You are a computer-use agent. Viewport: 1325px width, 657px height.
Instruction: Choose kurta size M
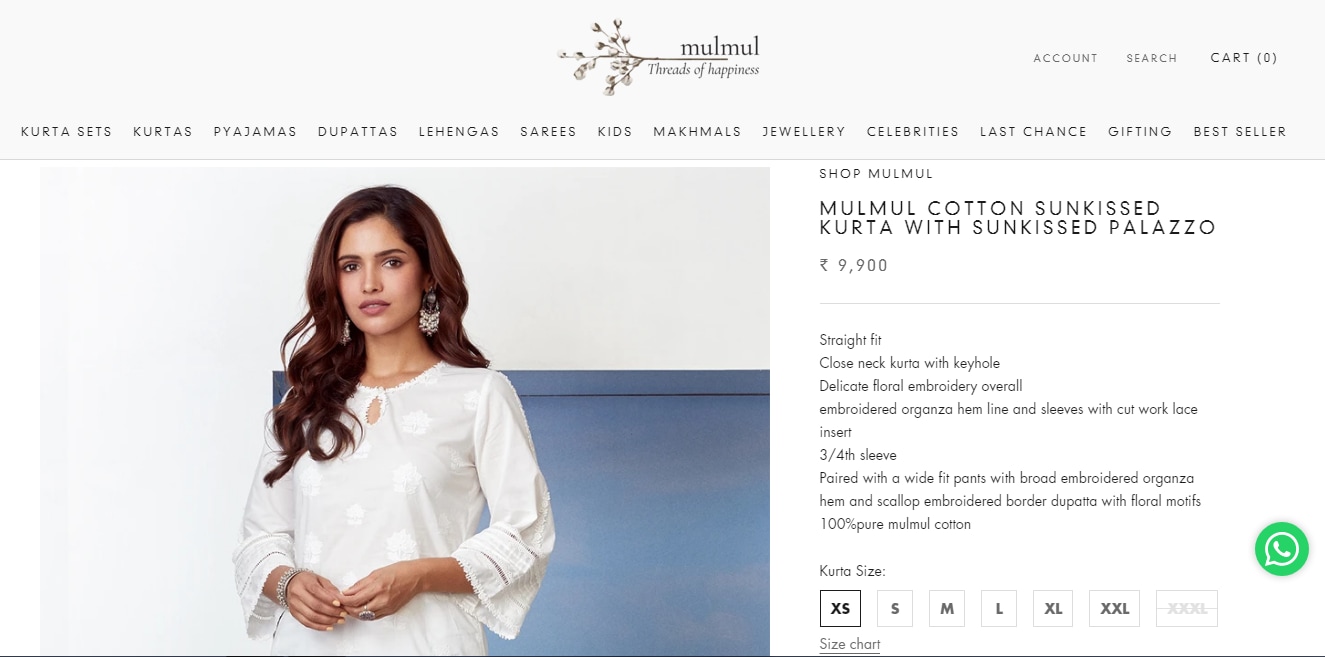click(947, 608)
